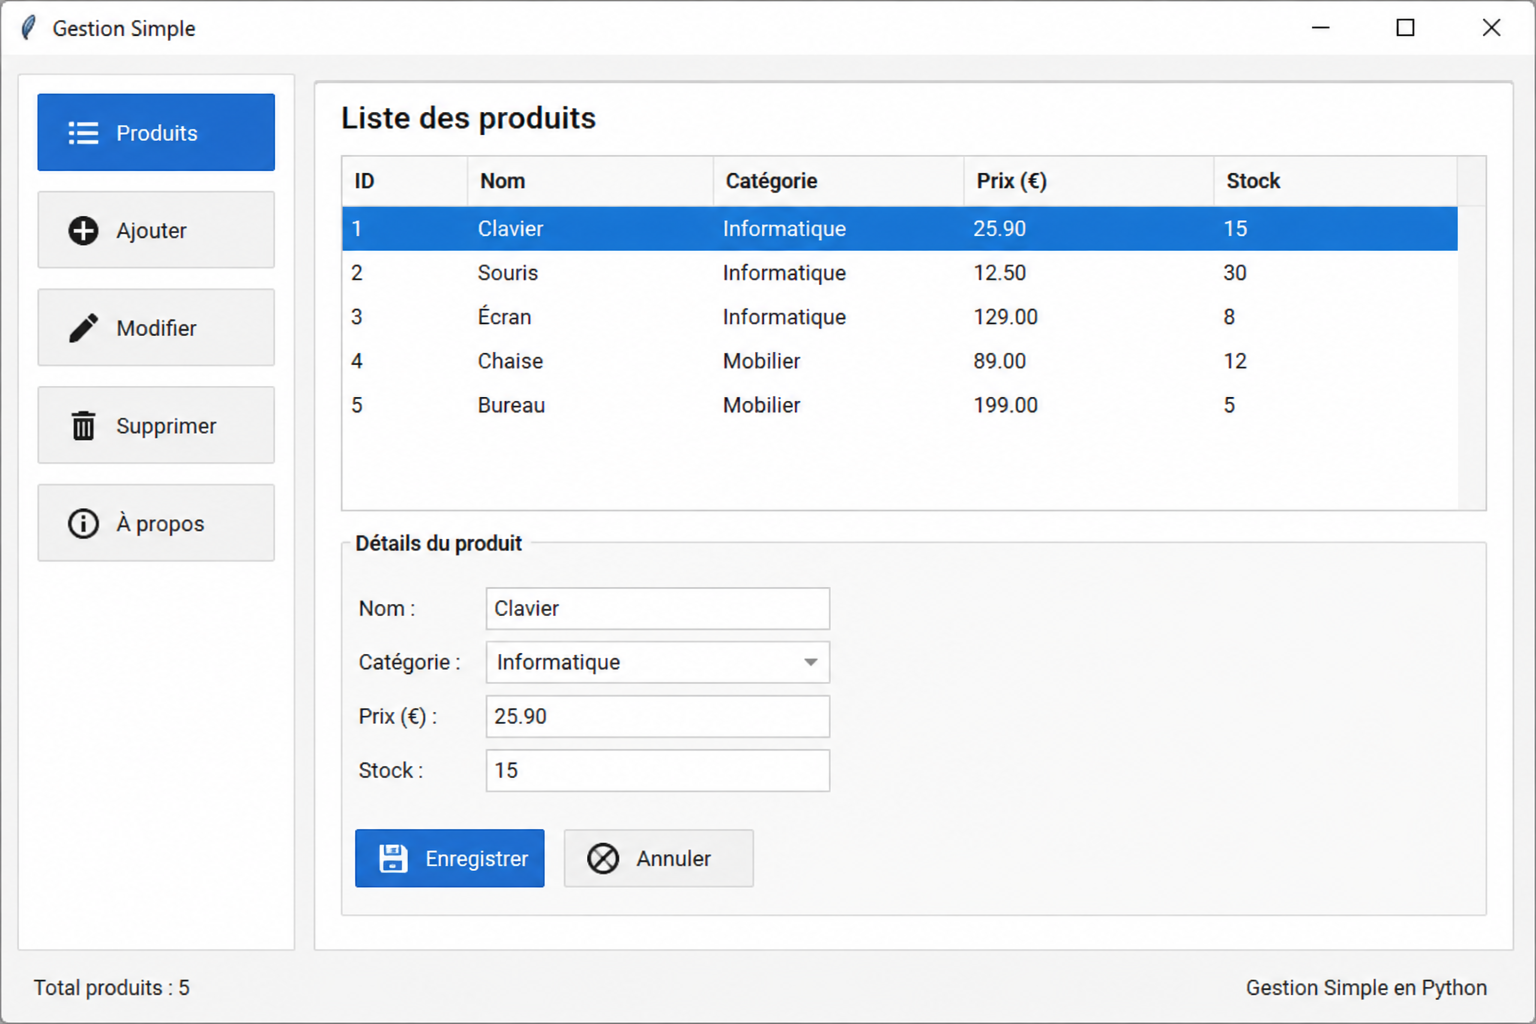Sort by the Nom column header

coord(590,181)
